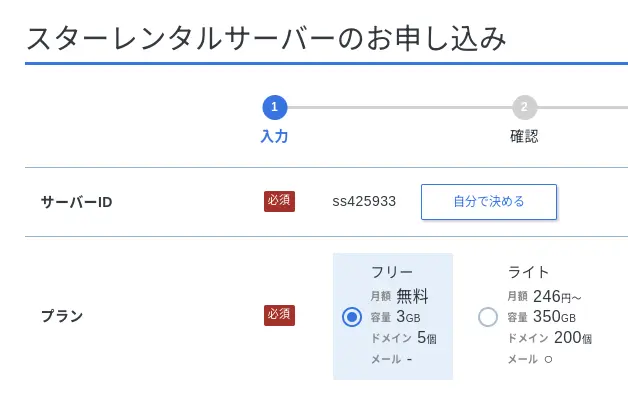This screenshot has height=396, width=628.
Task: Click the 自分で決める button
Action: coord(489,202)
